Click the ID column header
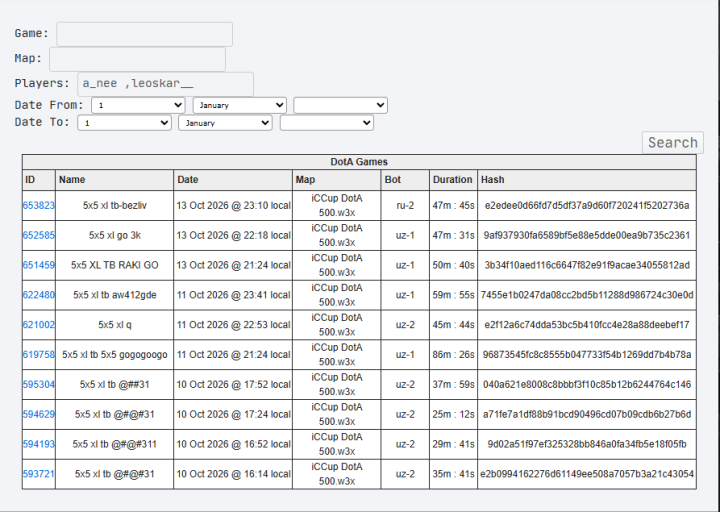Image resolution: width=720 pixels, height=512 pixels. (x=39, y=180)
